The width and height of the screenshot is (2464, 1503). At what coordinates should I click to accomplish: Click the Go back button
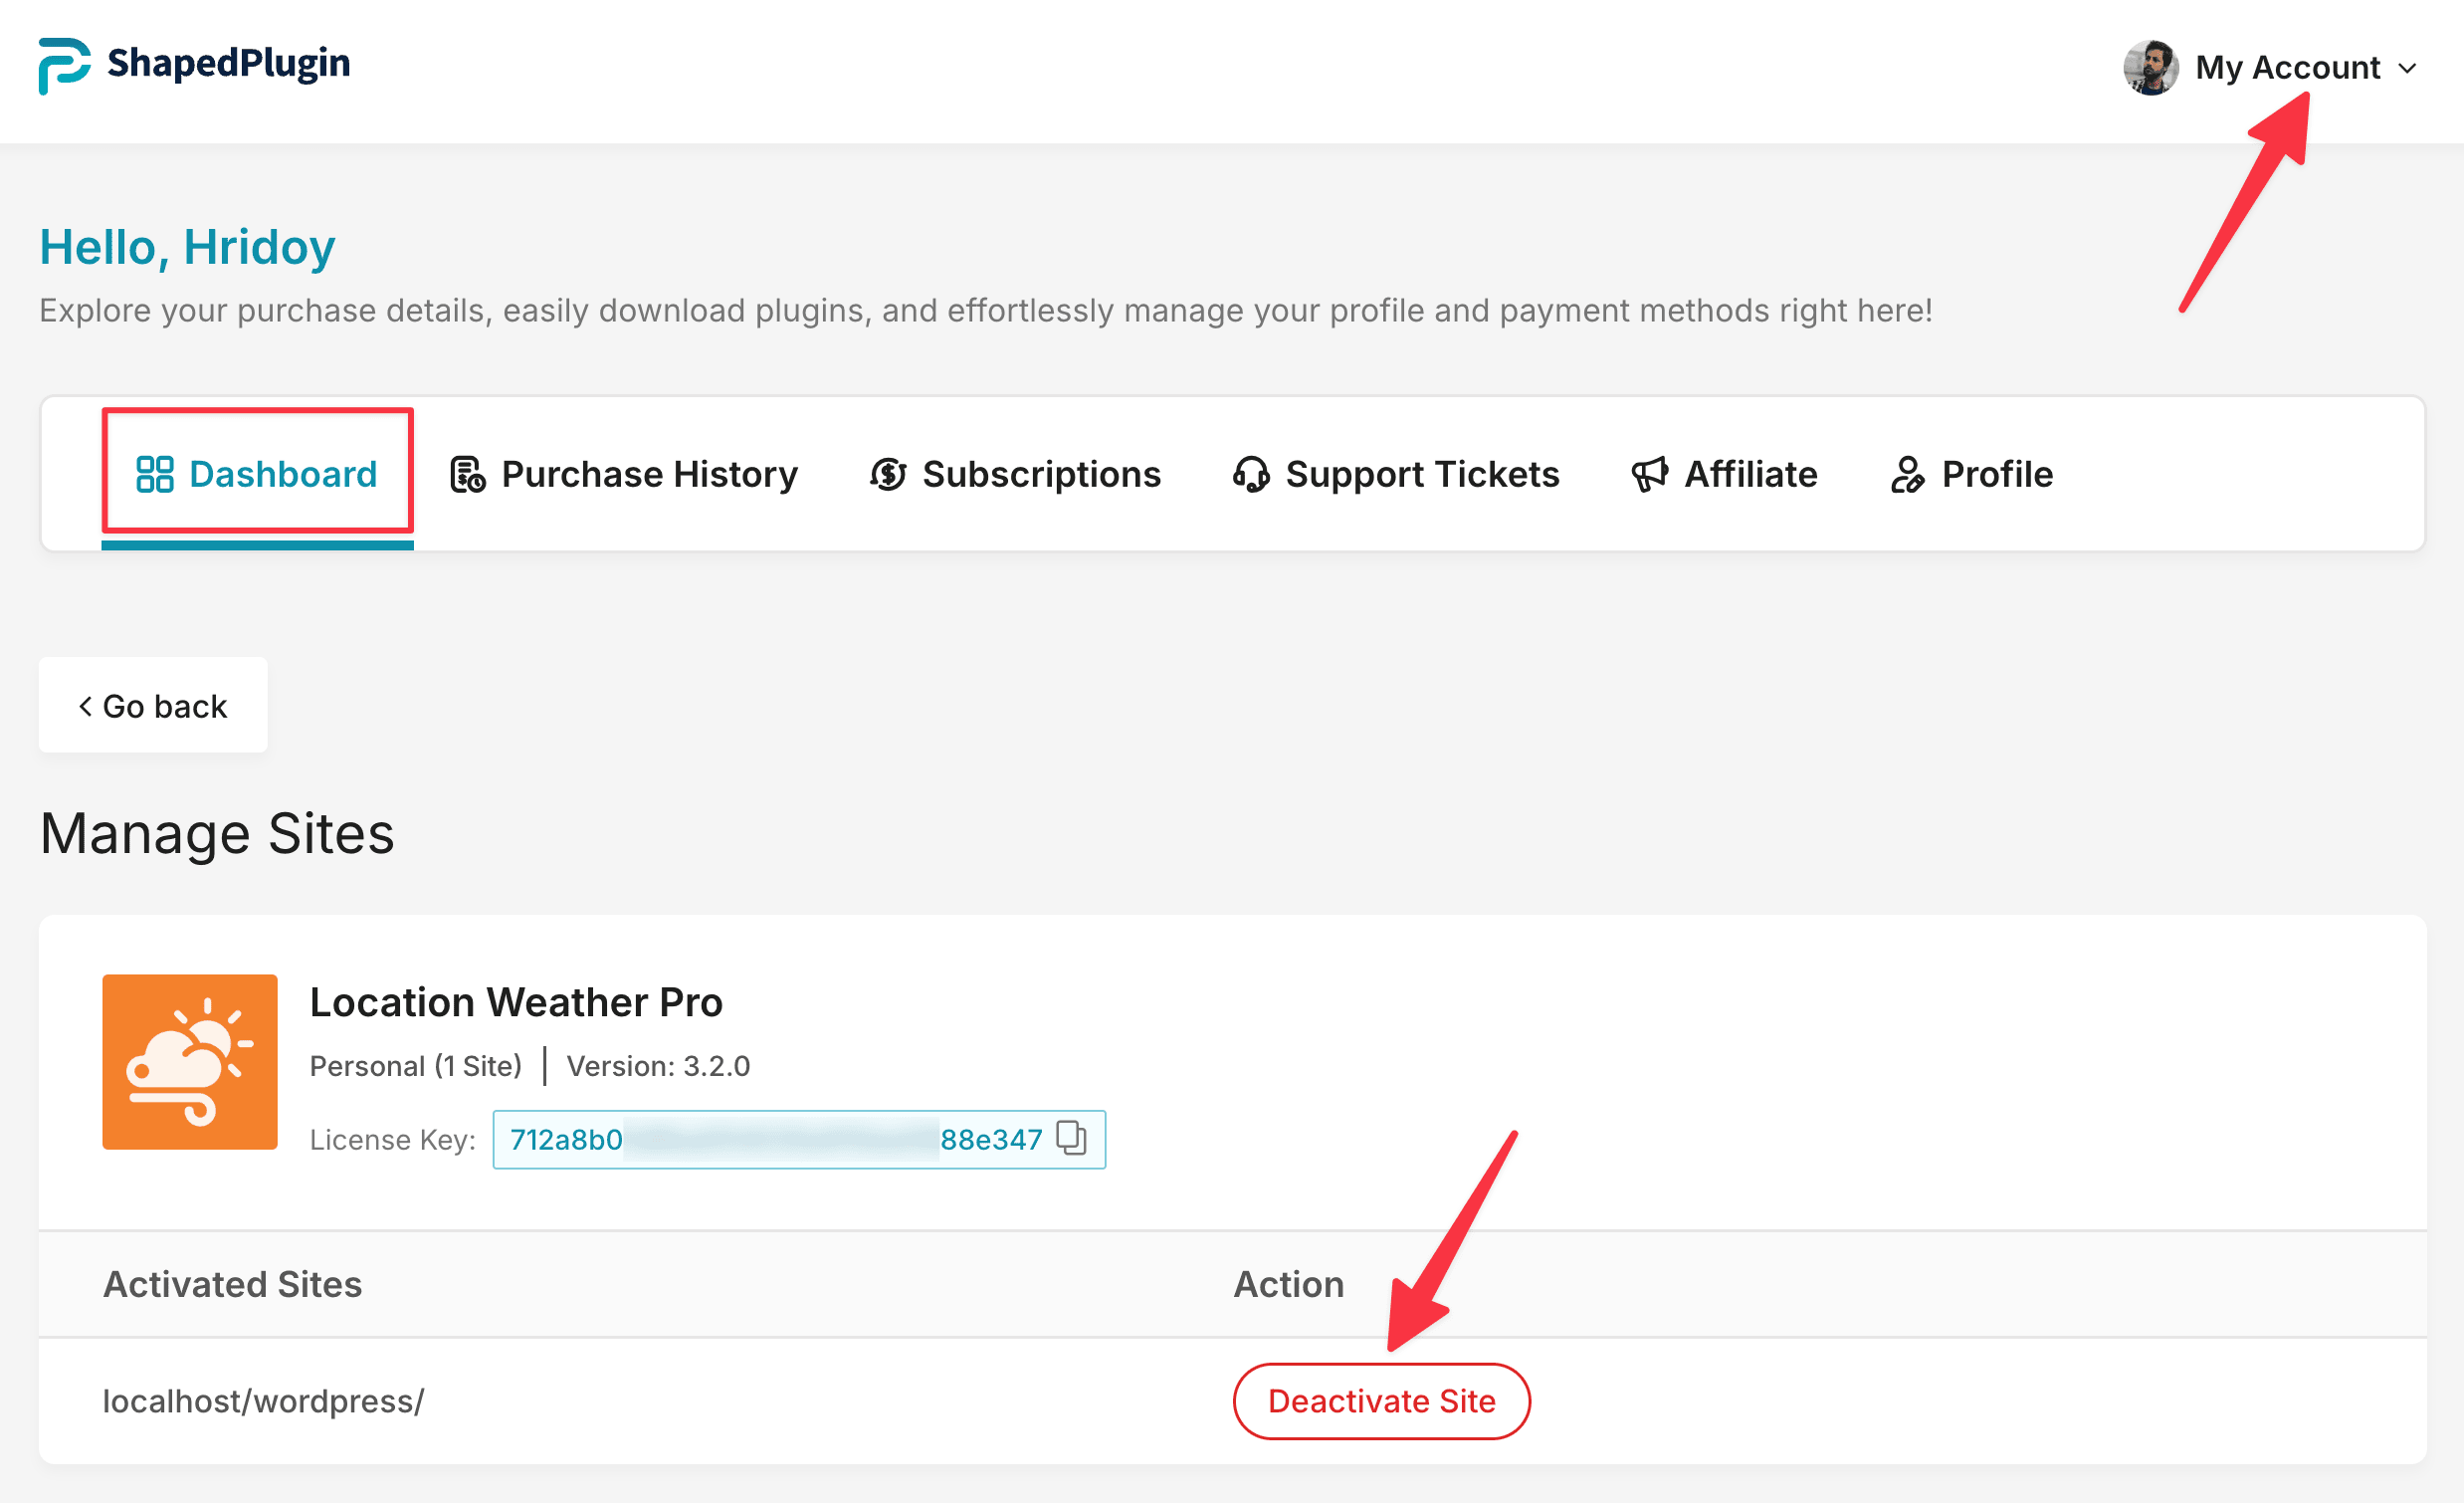pyautogui.click(x=153, y=705)
